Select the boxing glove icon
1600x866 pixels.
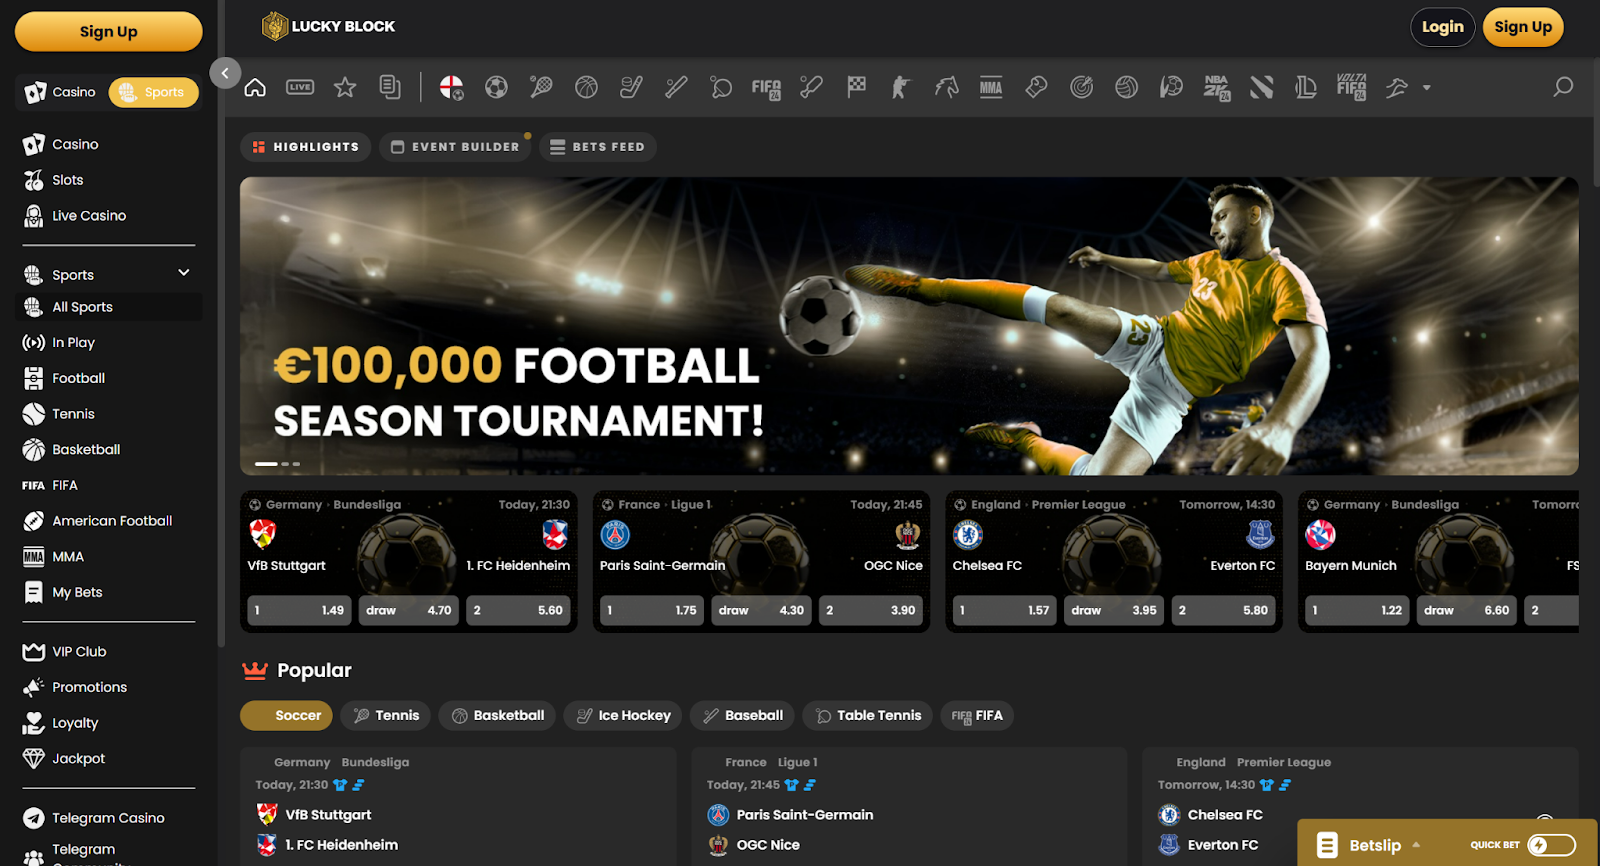click(x=1036, y=88)
